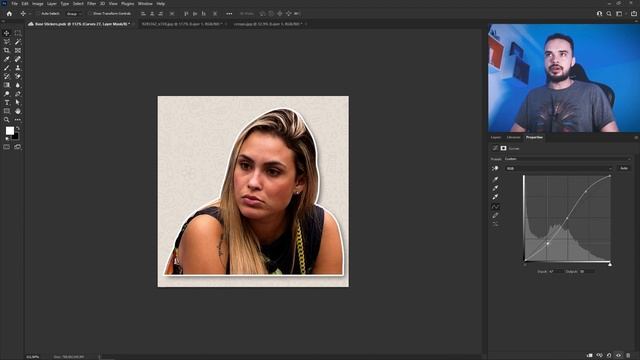Reset default foreground and background colors
Image resolution: width=640 pixels, height=360 pixels.
7,139
